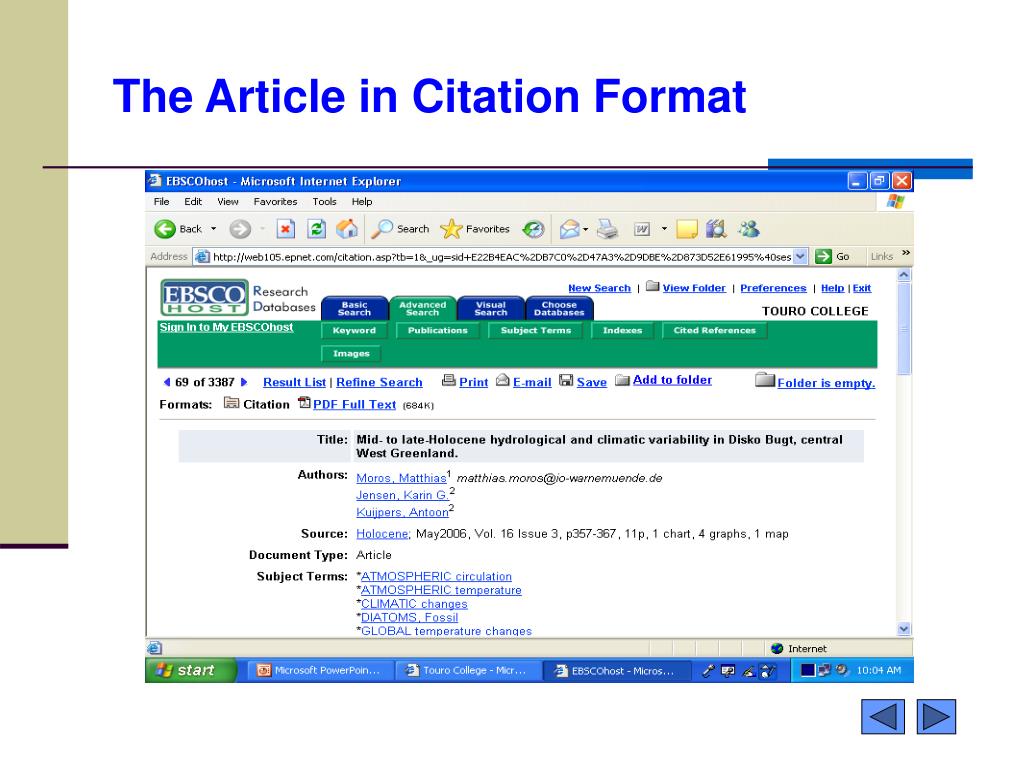Click the EBSCO Host logo
This screenshot has height=768, width=1024.
pyautogui.click(x=204, y=297)
